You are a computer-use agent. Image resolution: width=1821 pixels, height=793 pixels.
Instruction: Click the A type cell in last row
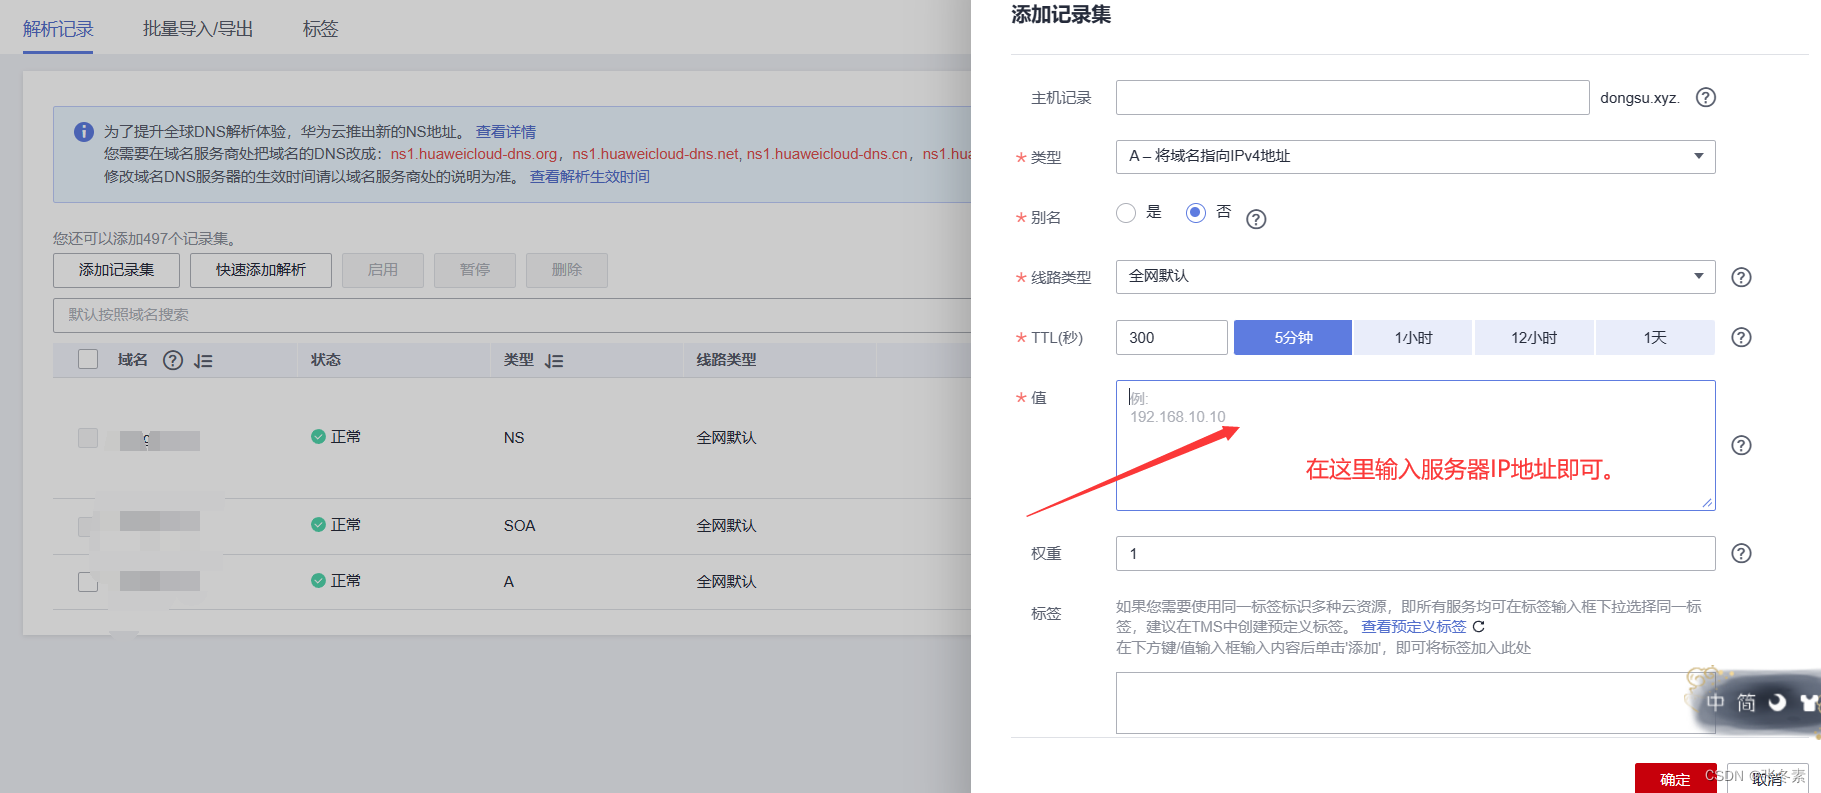pyautogui.click(x=509, y=581)
